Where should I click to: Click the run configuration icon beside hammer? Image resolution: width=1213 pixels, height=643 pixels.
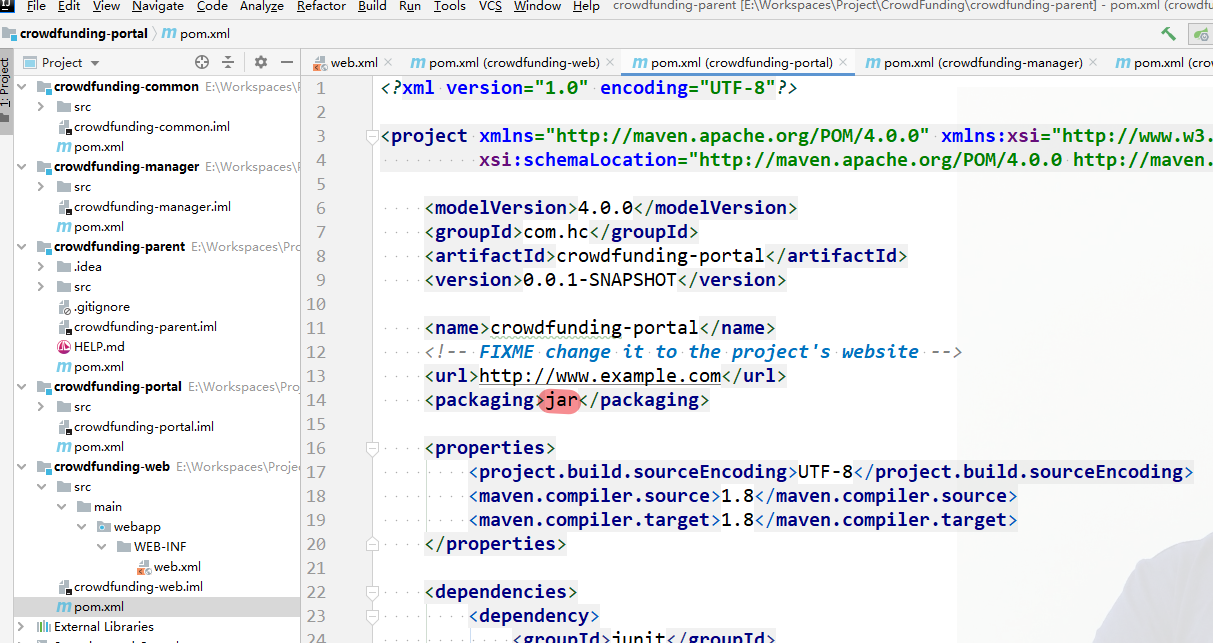click(1201, 34)
